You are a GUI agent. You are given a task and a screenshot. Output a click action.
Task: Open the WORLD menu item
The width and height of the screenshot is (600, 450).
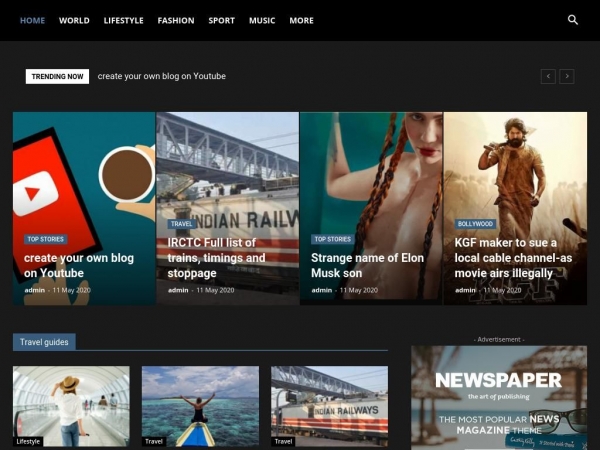74,21
